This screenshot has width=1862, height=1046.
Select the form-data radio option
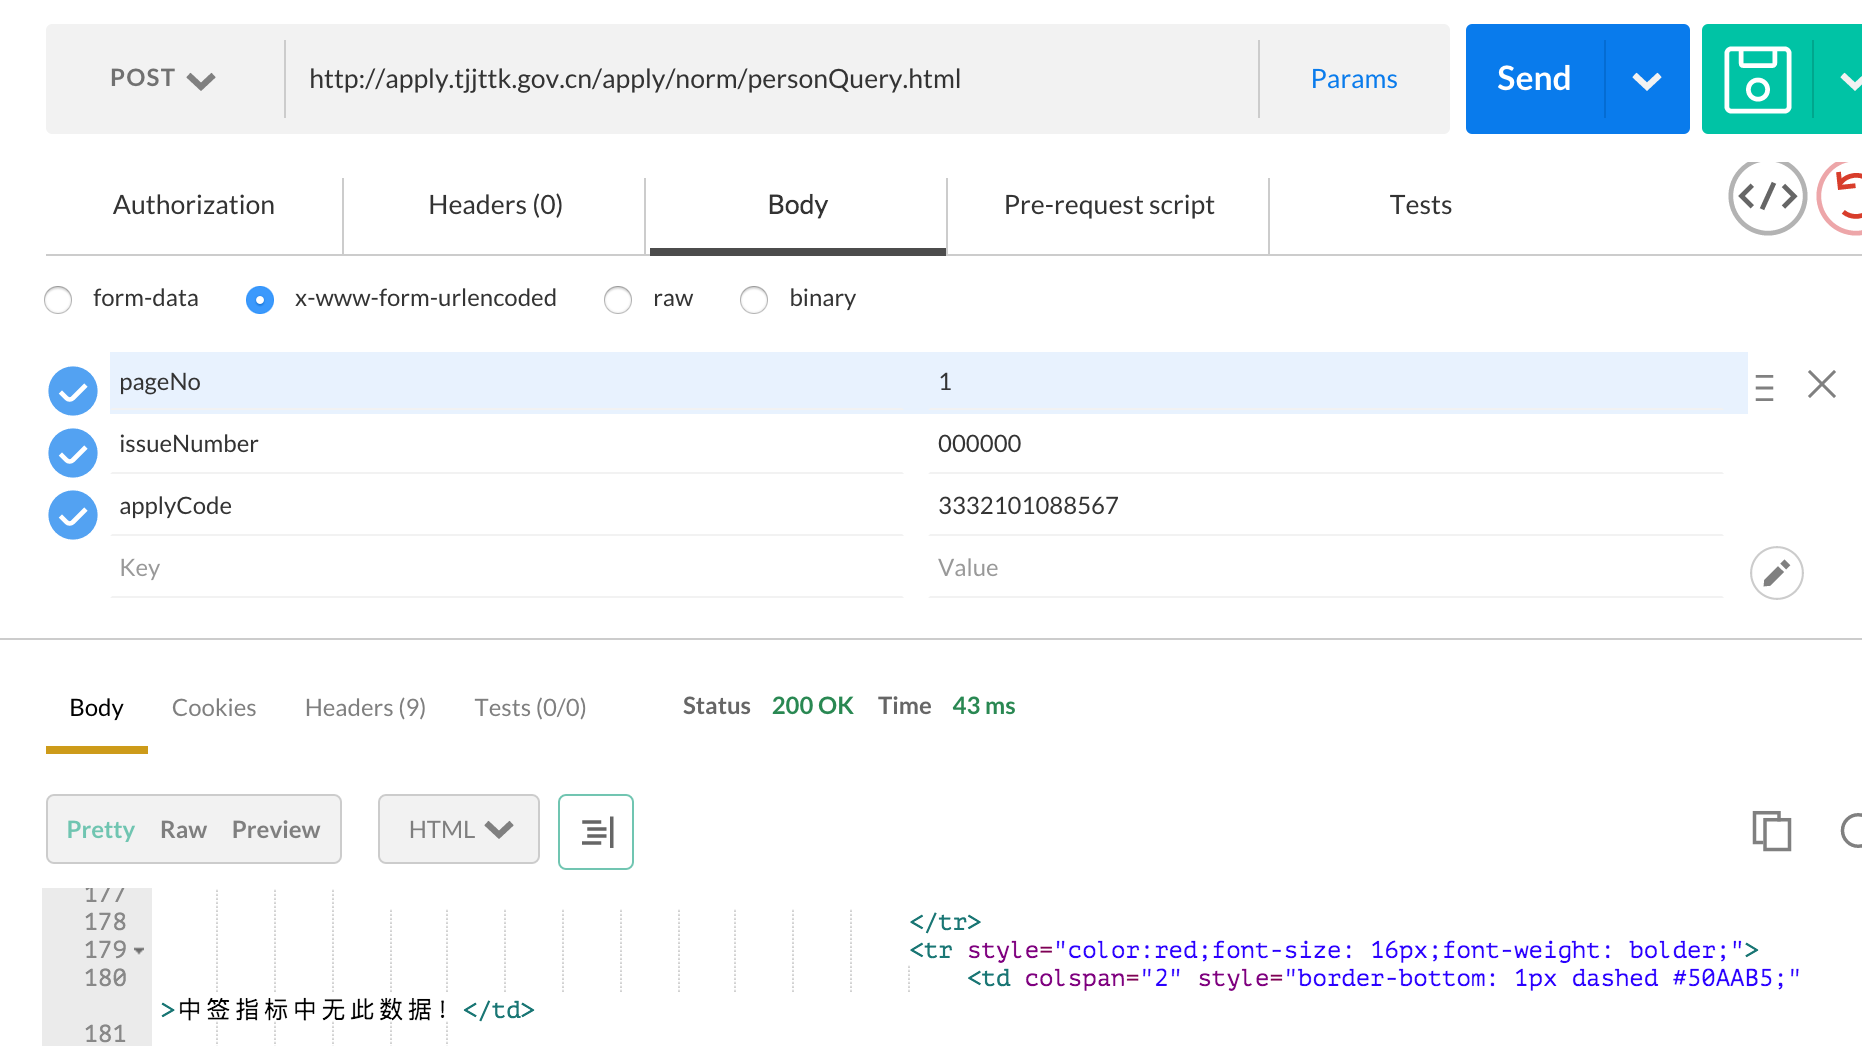(58, 299)
